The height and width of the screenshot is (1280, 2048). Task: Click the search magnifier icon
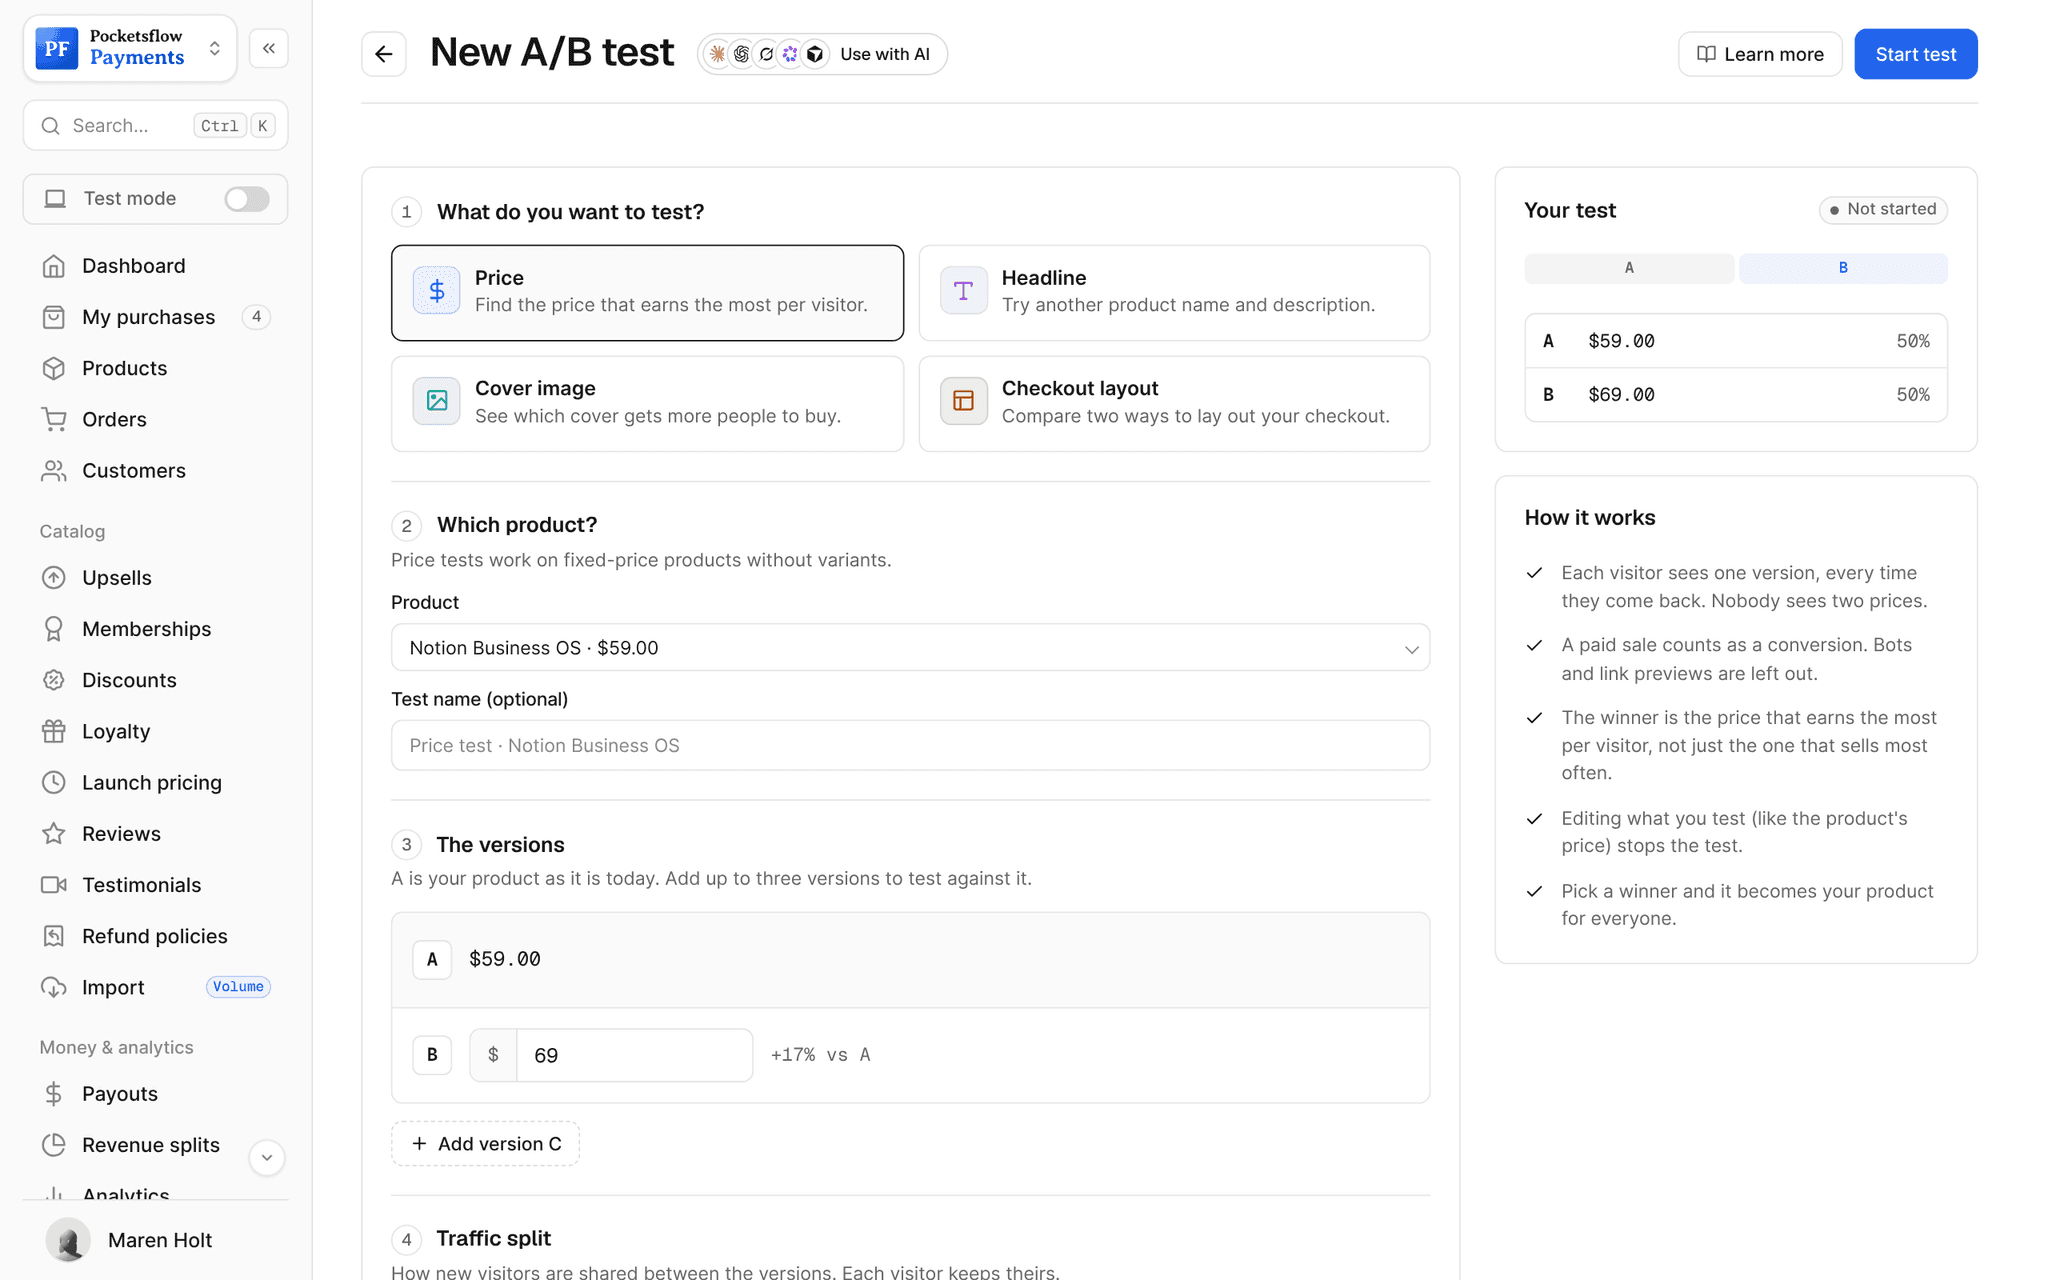50,126
